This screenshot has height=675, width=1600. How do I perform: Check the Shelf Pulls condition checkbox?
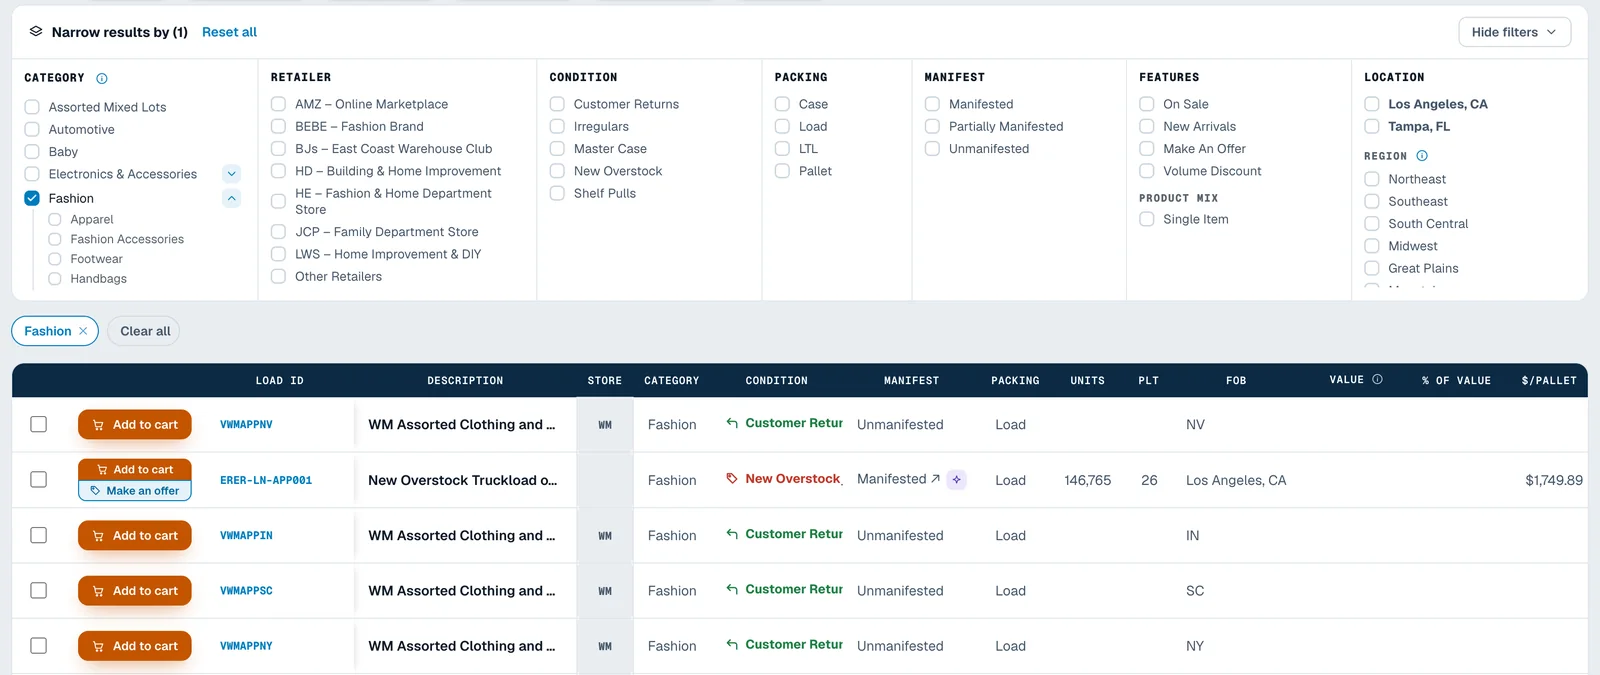pos(557,193)
